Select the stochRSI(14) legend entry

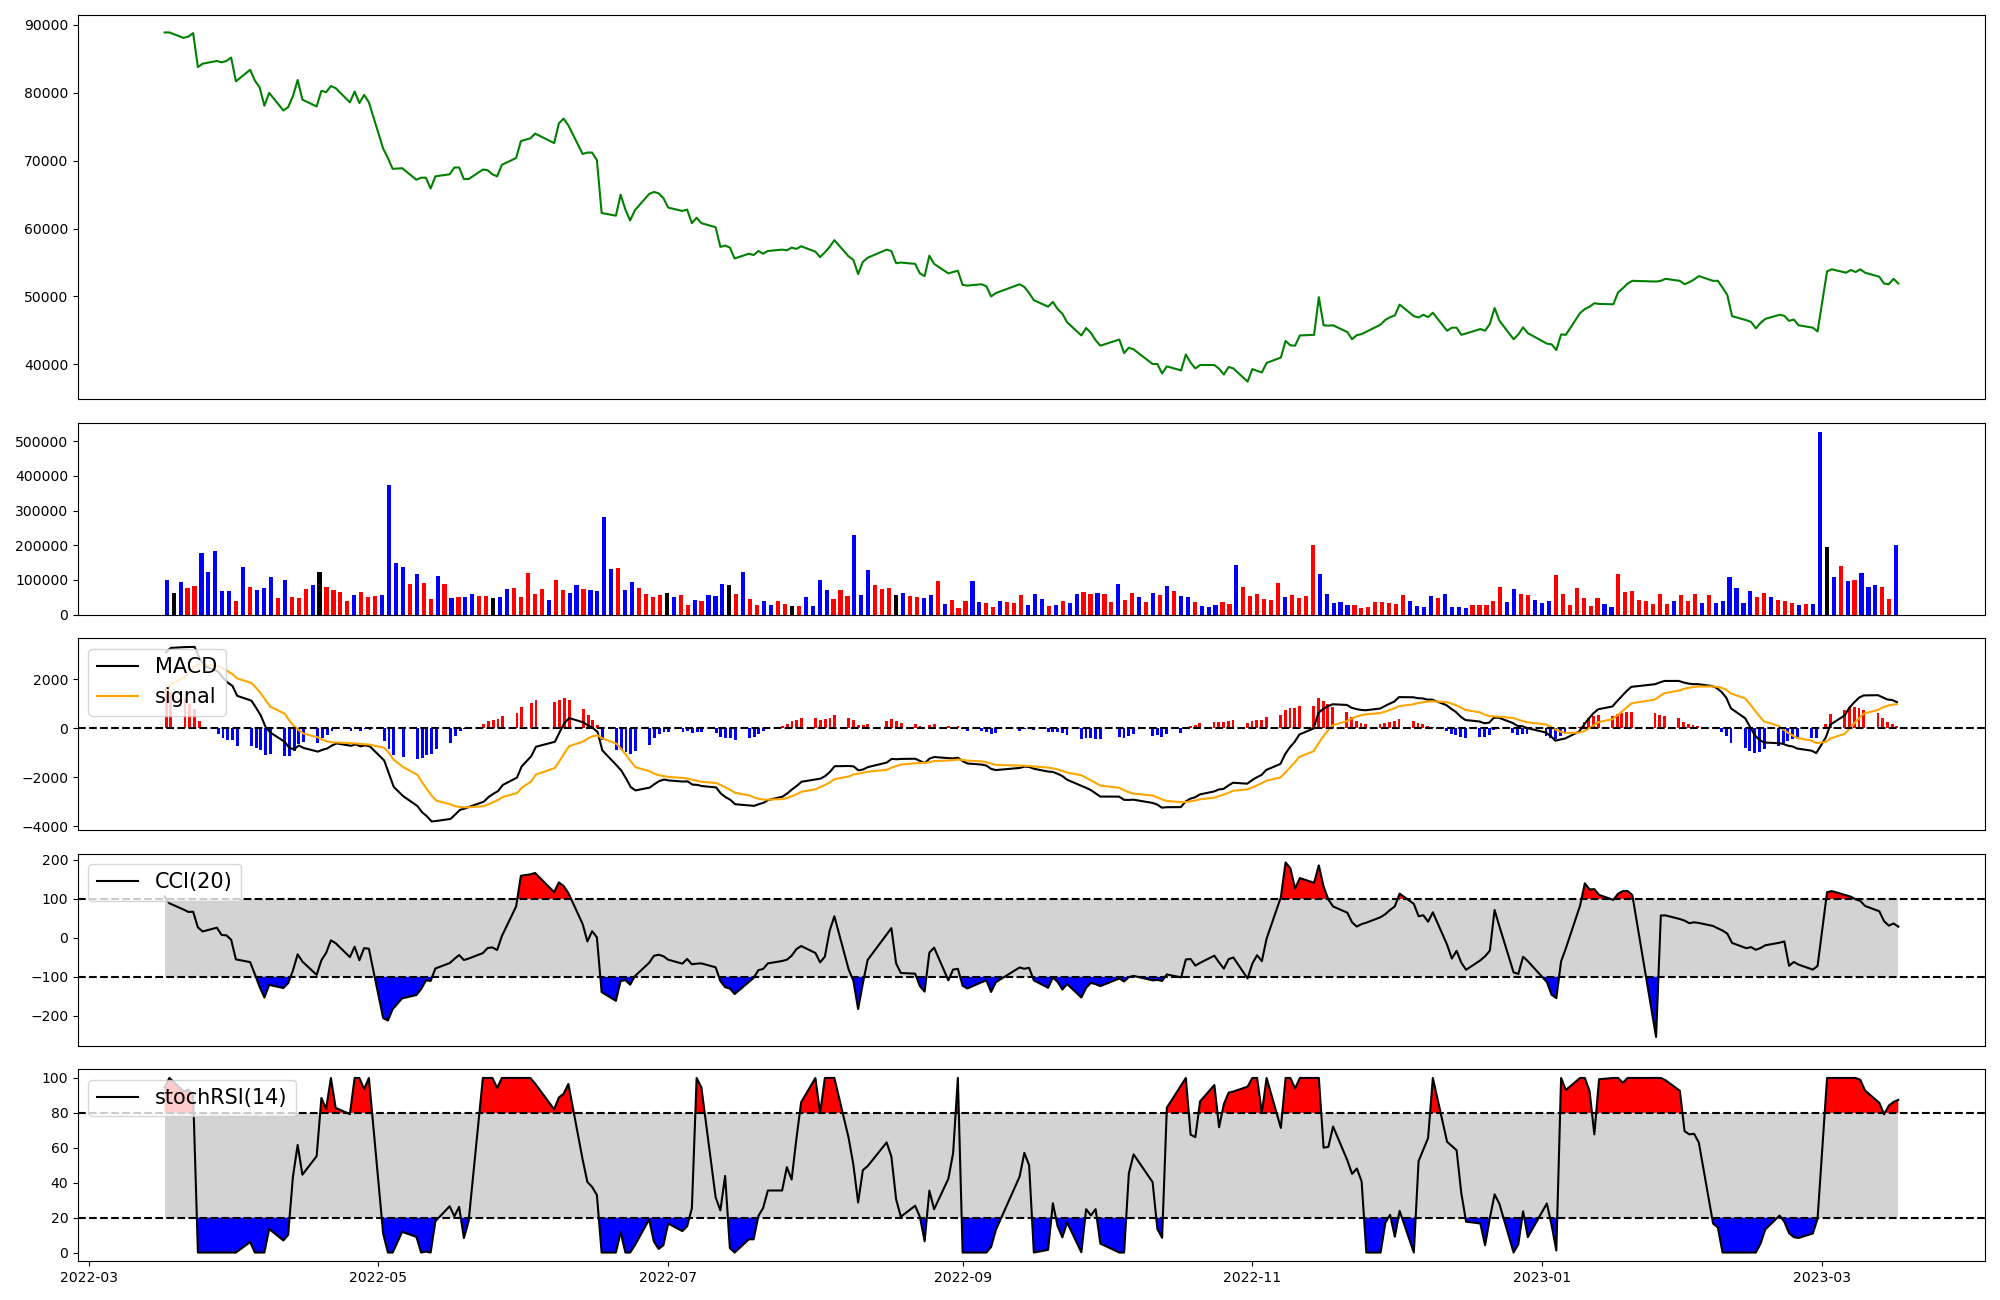click(x=220, y=1097)
